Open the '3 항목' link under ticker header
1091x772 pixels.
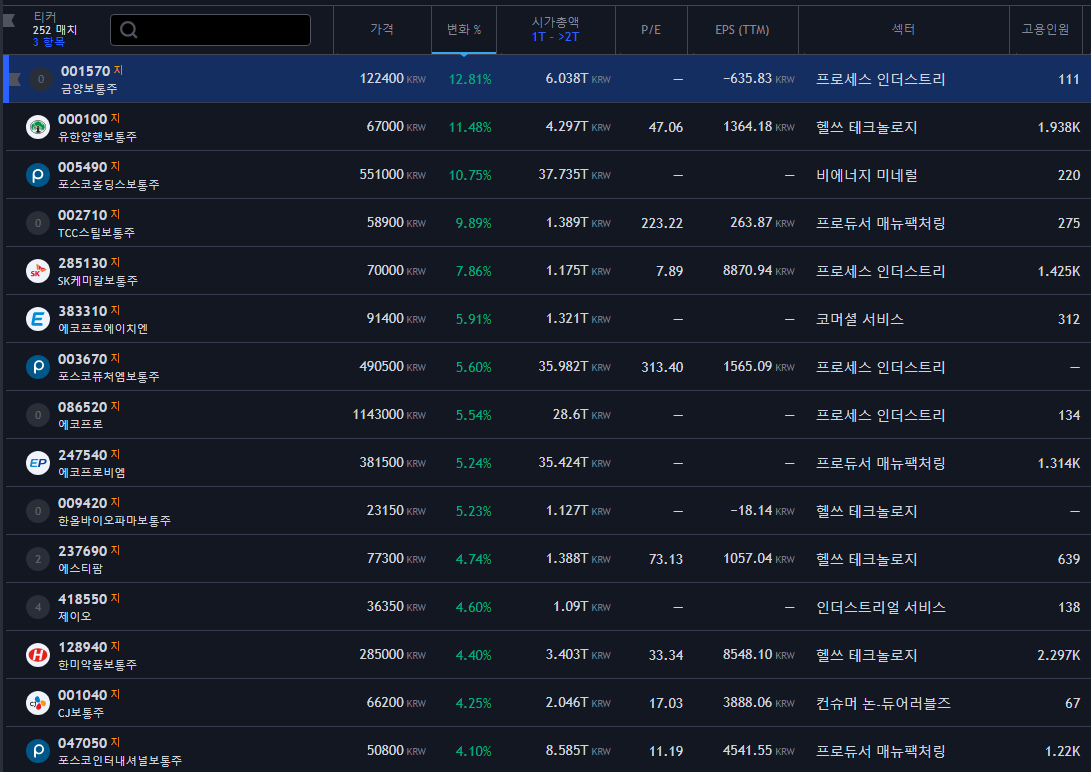[49, 42]
